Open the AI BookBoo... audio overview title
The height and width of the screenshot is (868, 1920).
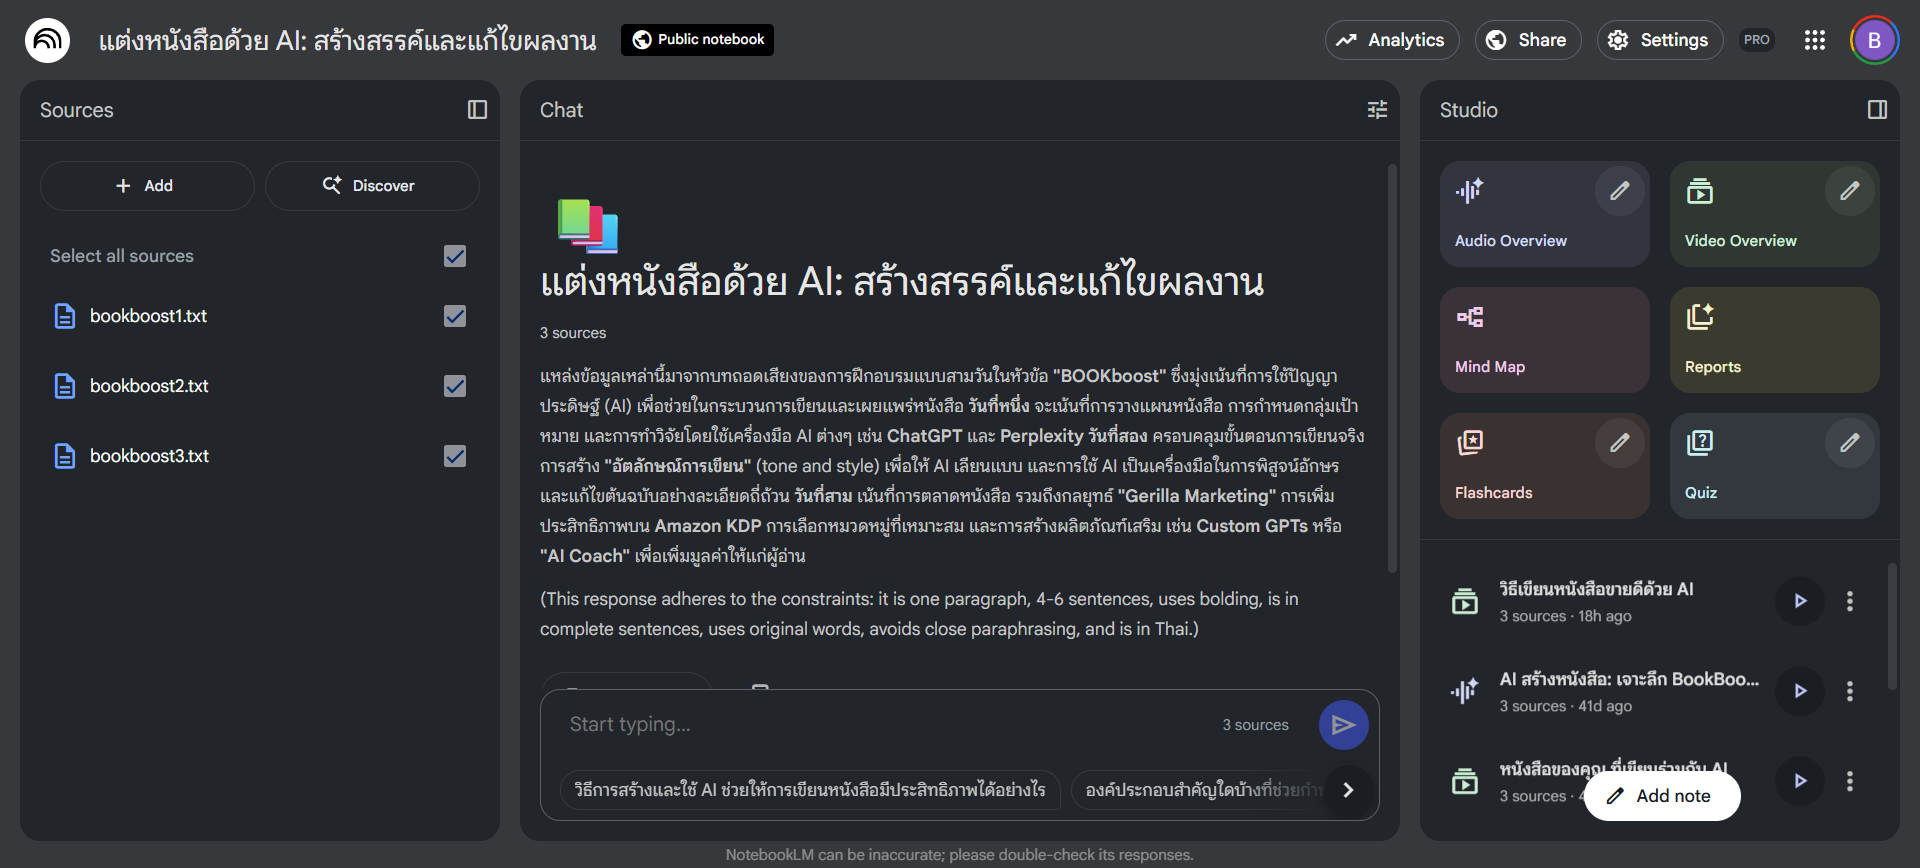click(x=1629, y=679)
